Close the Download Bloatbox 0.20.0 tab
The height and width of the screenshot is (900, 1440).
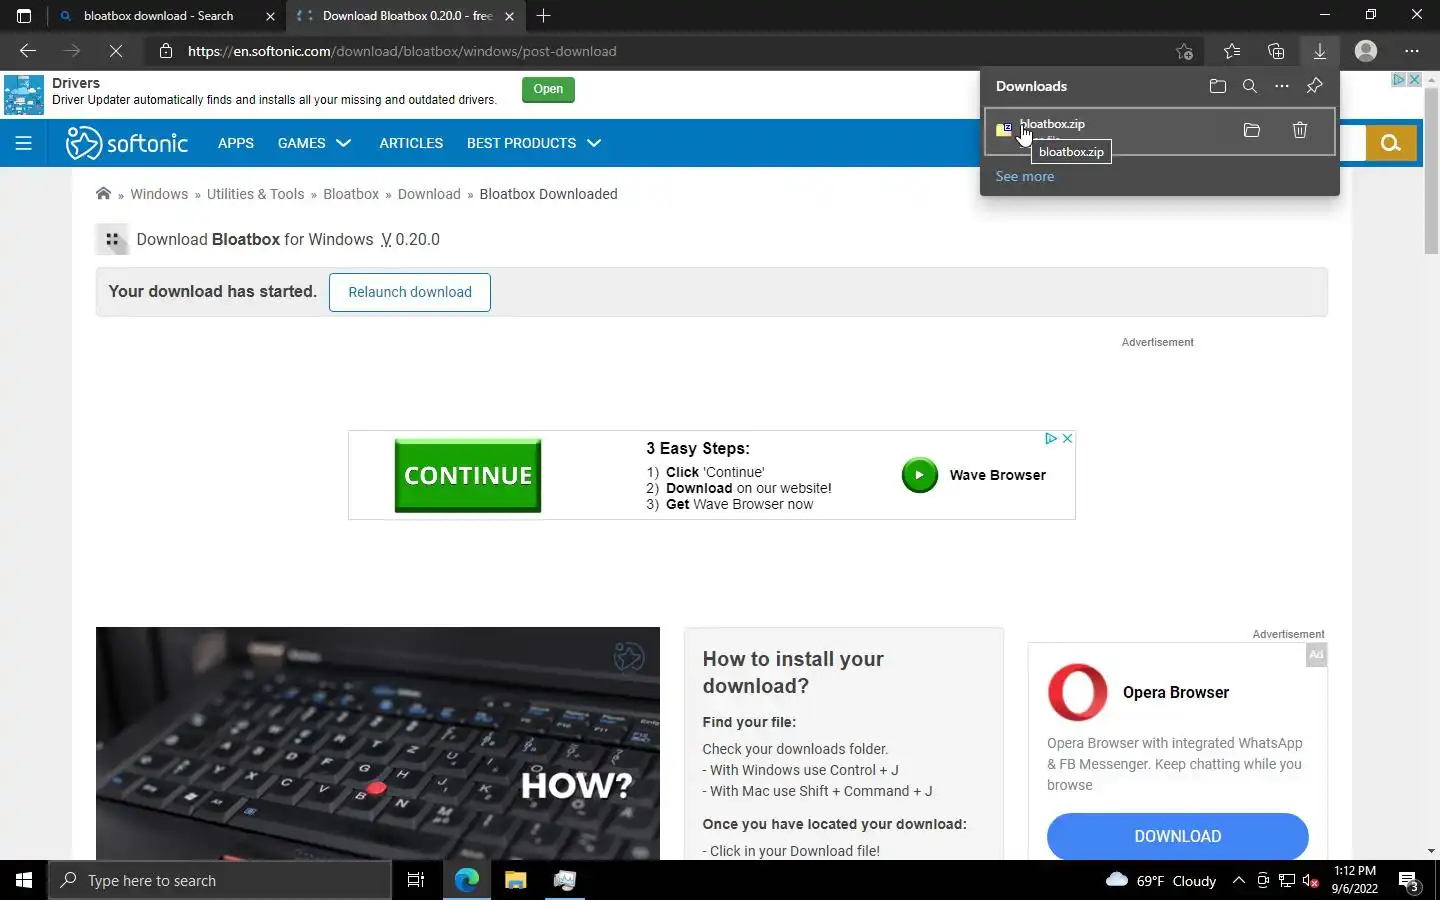(509, 16)
